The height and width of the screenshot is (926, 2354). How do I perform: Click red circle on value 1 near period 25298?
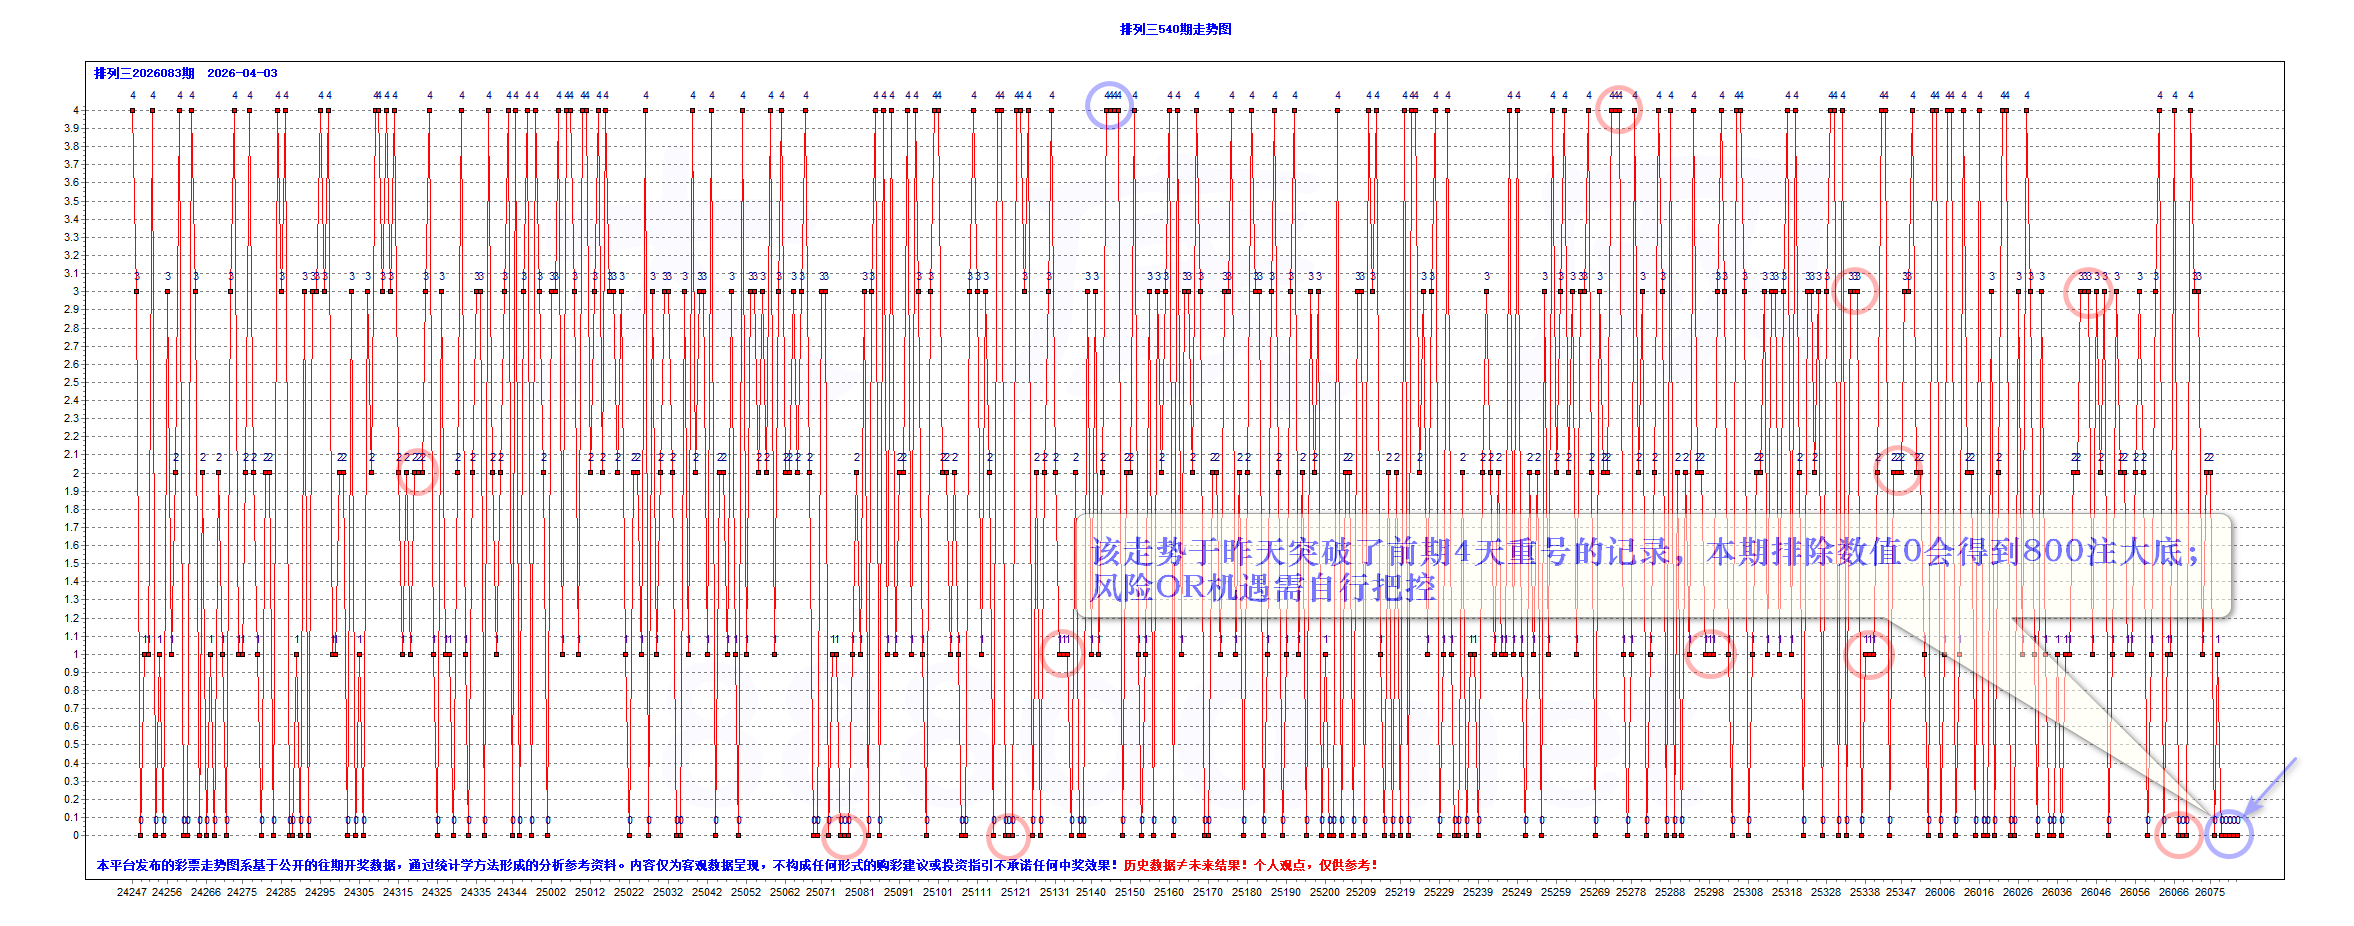point(1710,654)
